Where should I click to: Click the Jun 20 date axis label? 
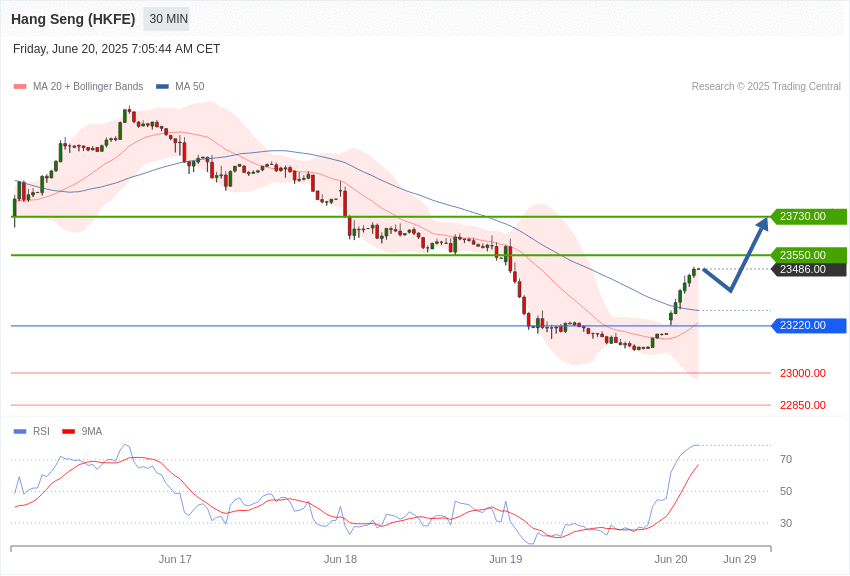click(671, 559)
